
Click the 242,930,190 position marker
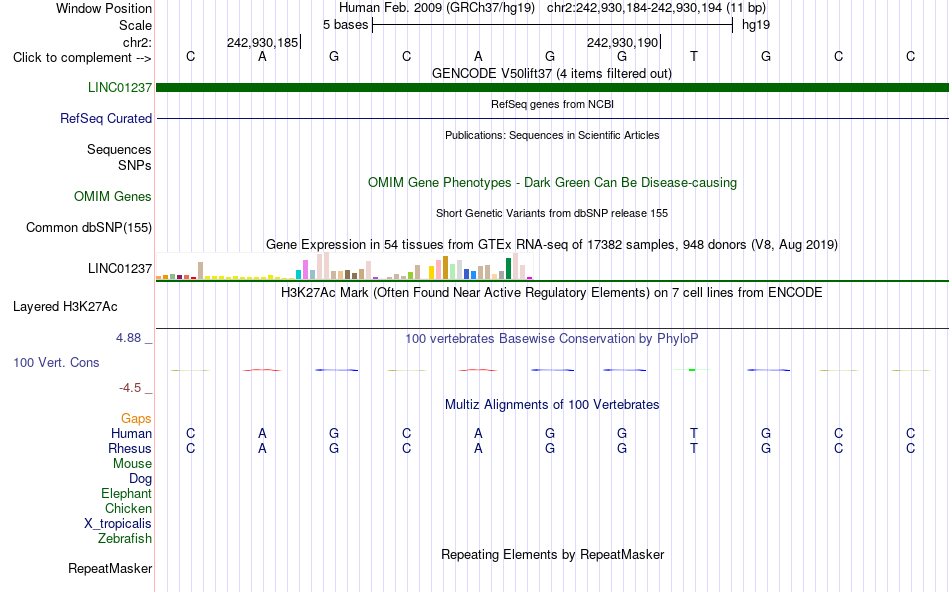coord(622,42)
